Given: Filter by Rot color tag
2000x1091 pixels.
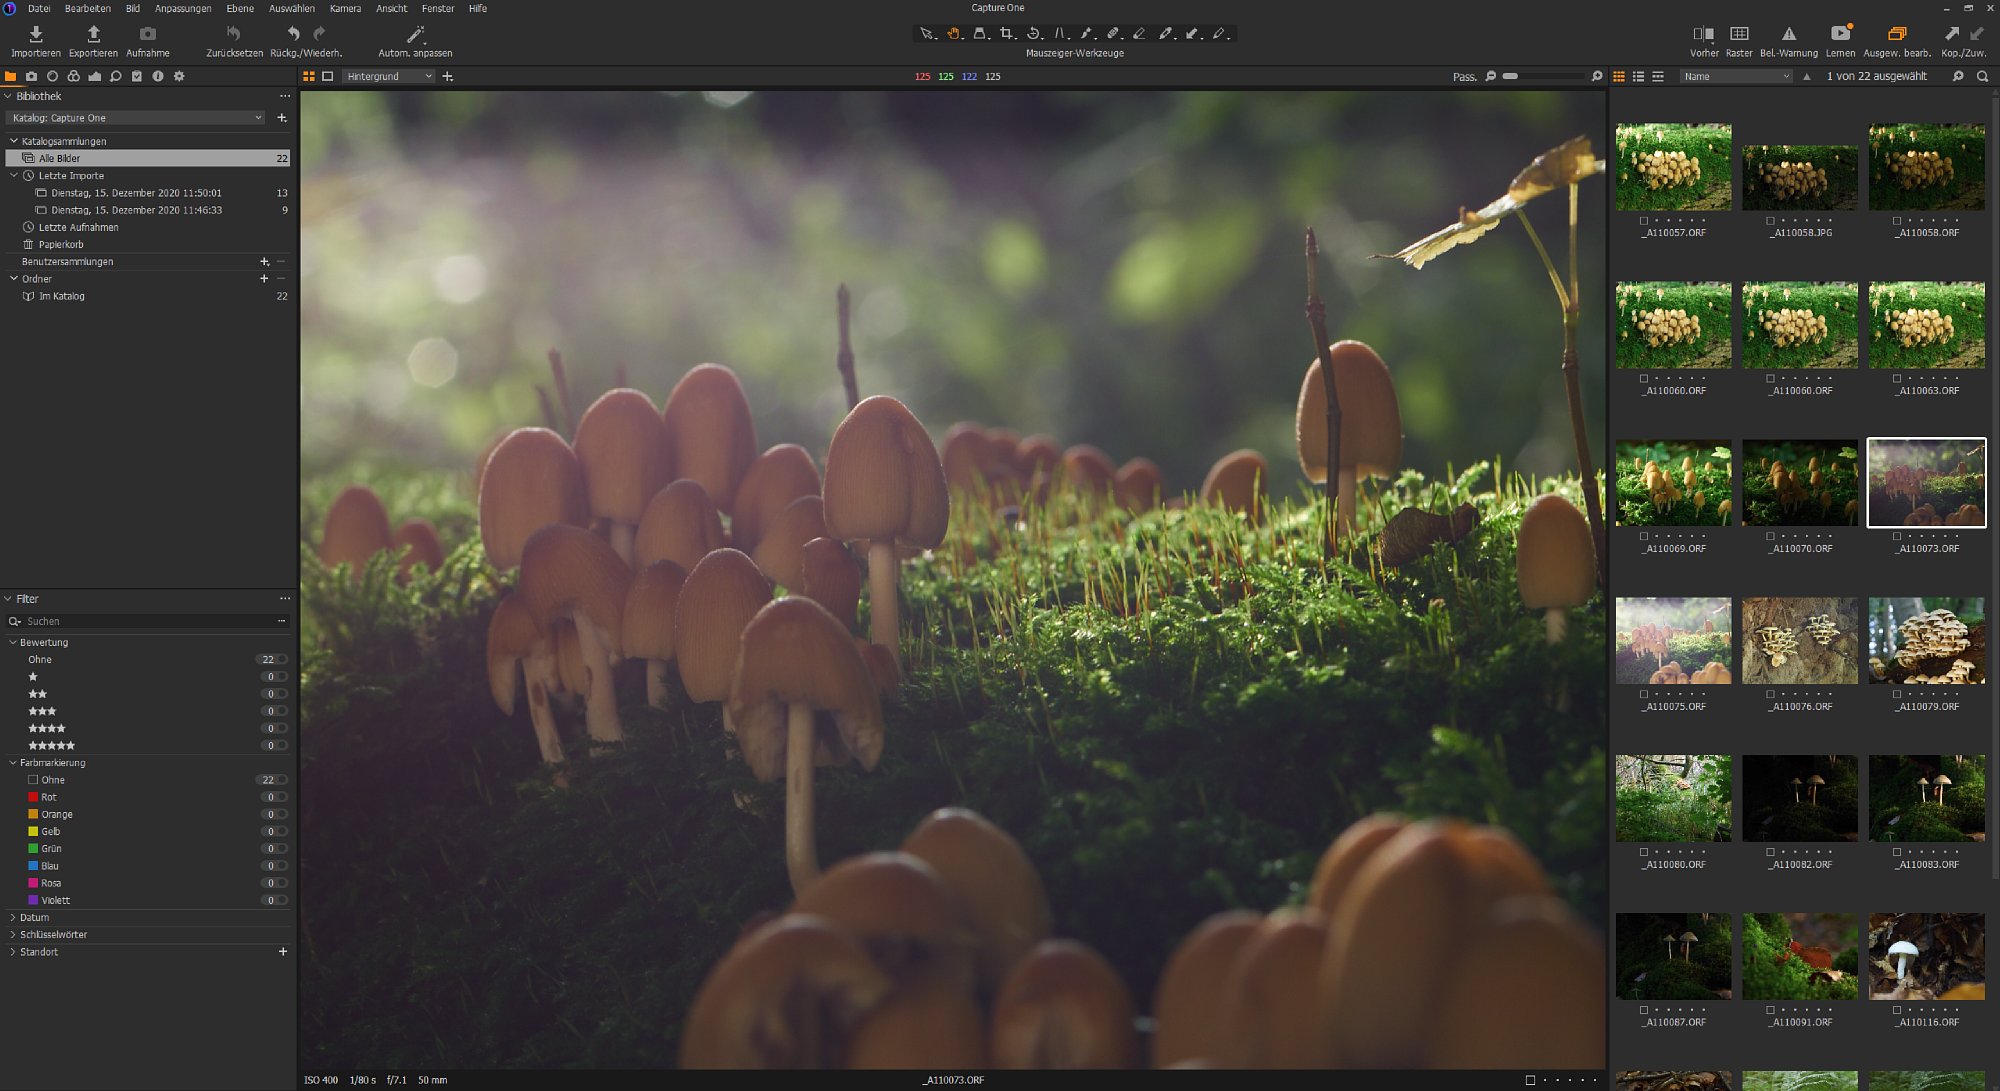Looking at the screenshot, I should tap(48, 797).
